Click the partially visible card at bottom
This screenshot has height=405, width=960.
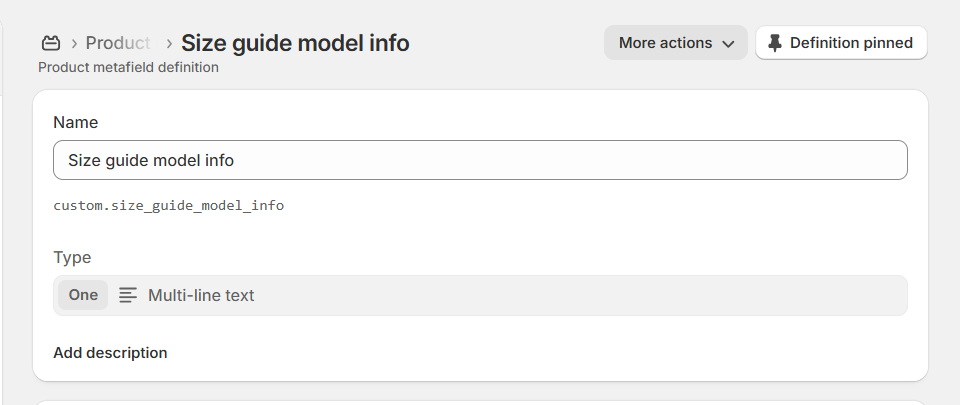coord(480,402)
